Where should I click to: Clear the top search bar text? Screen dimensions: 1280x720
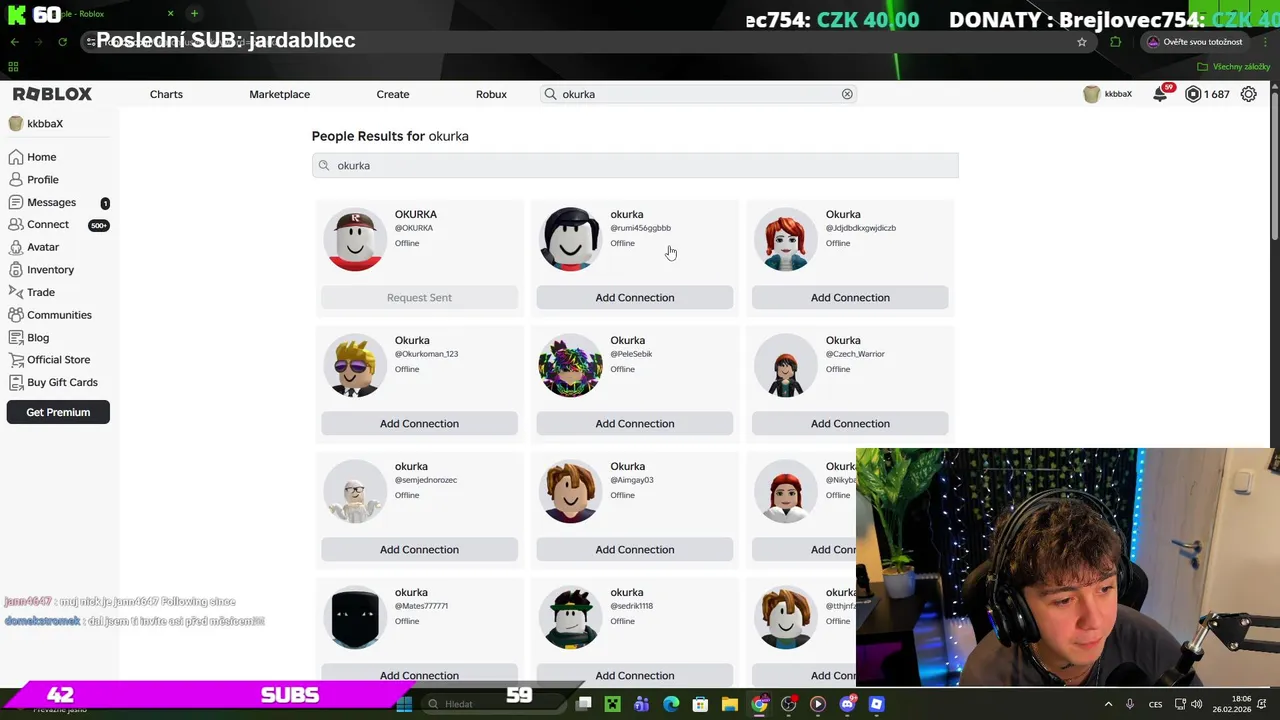pos(847,94)
